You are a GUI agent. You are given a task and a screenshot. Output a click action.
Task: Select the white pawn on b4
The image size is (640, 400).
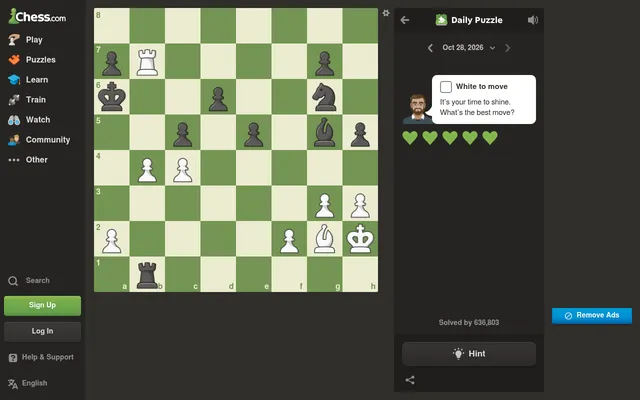pyautogui.click(x=147, y=170)
